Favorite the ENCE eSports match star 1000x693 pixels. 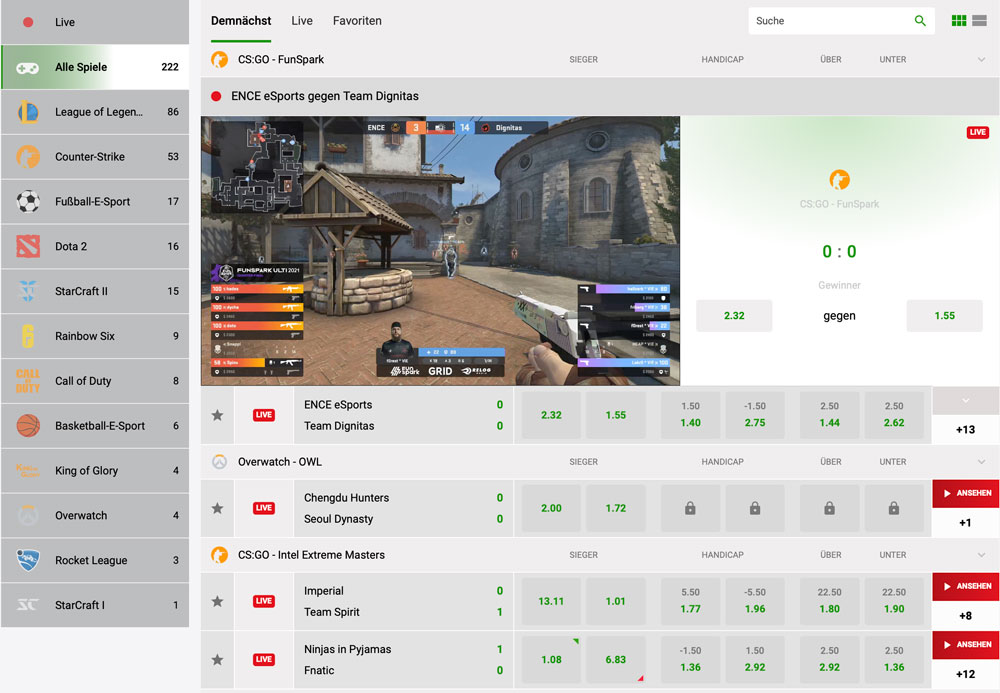(x=217, y=415)
